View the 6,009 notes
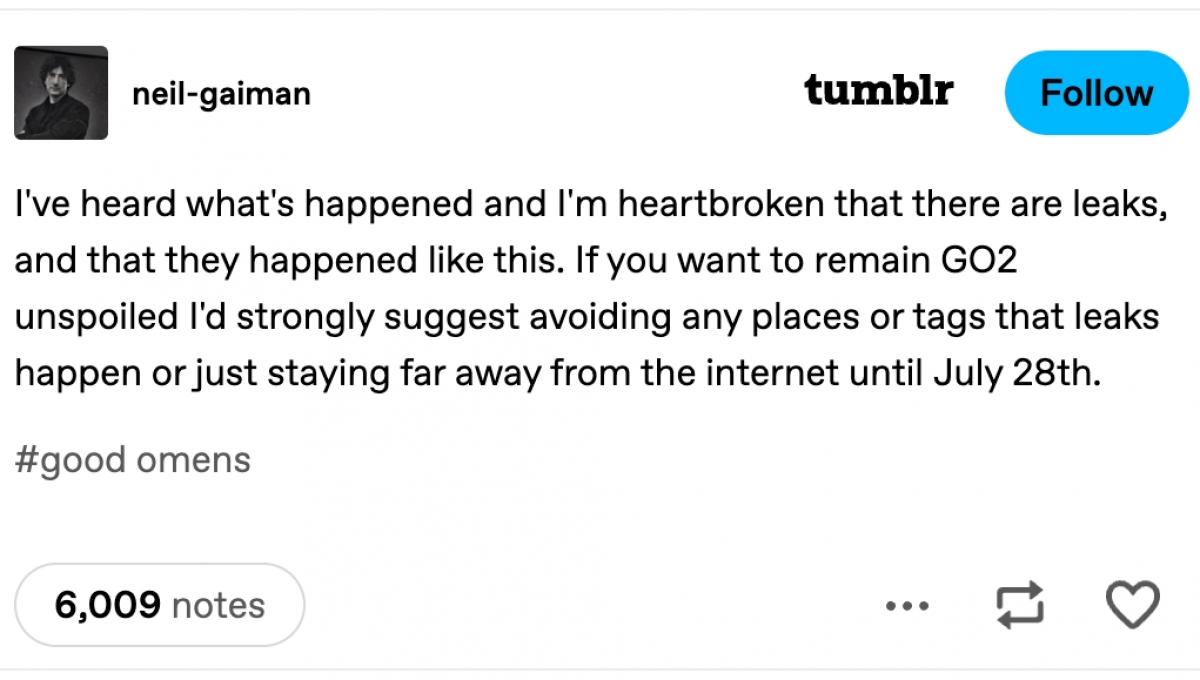 coord(159,605)
